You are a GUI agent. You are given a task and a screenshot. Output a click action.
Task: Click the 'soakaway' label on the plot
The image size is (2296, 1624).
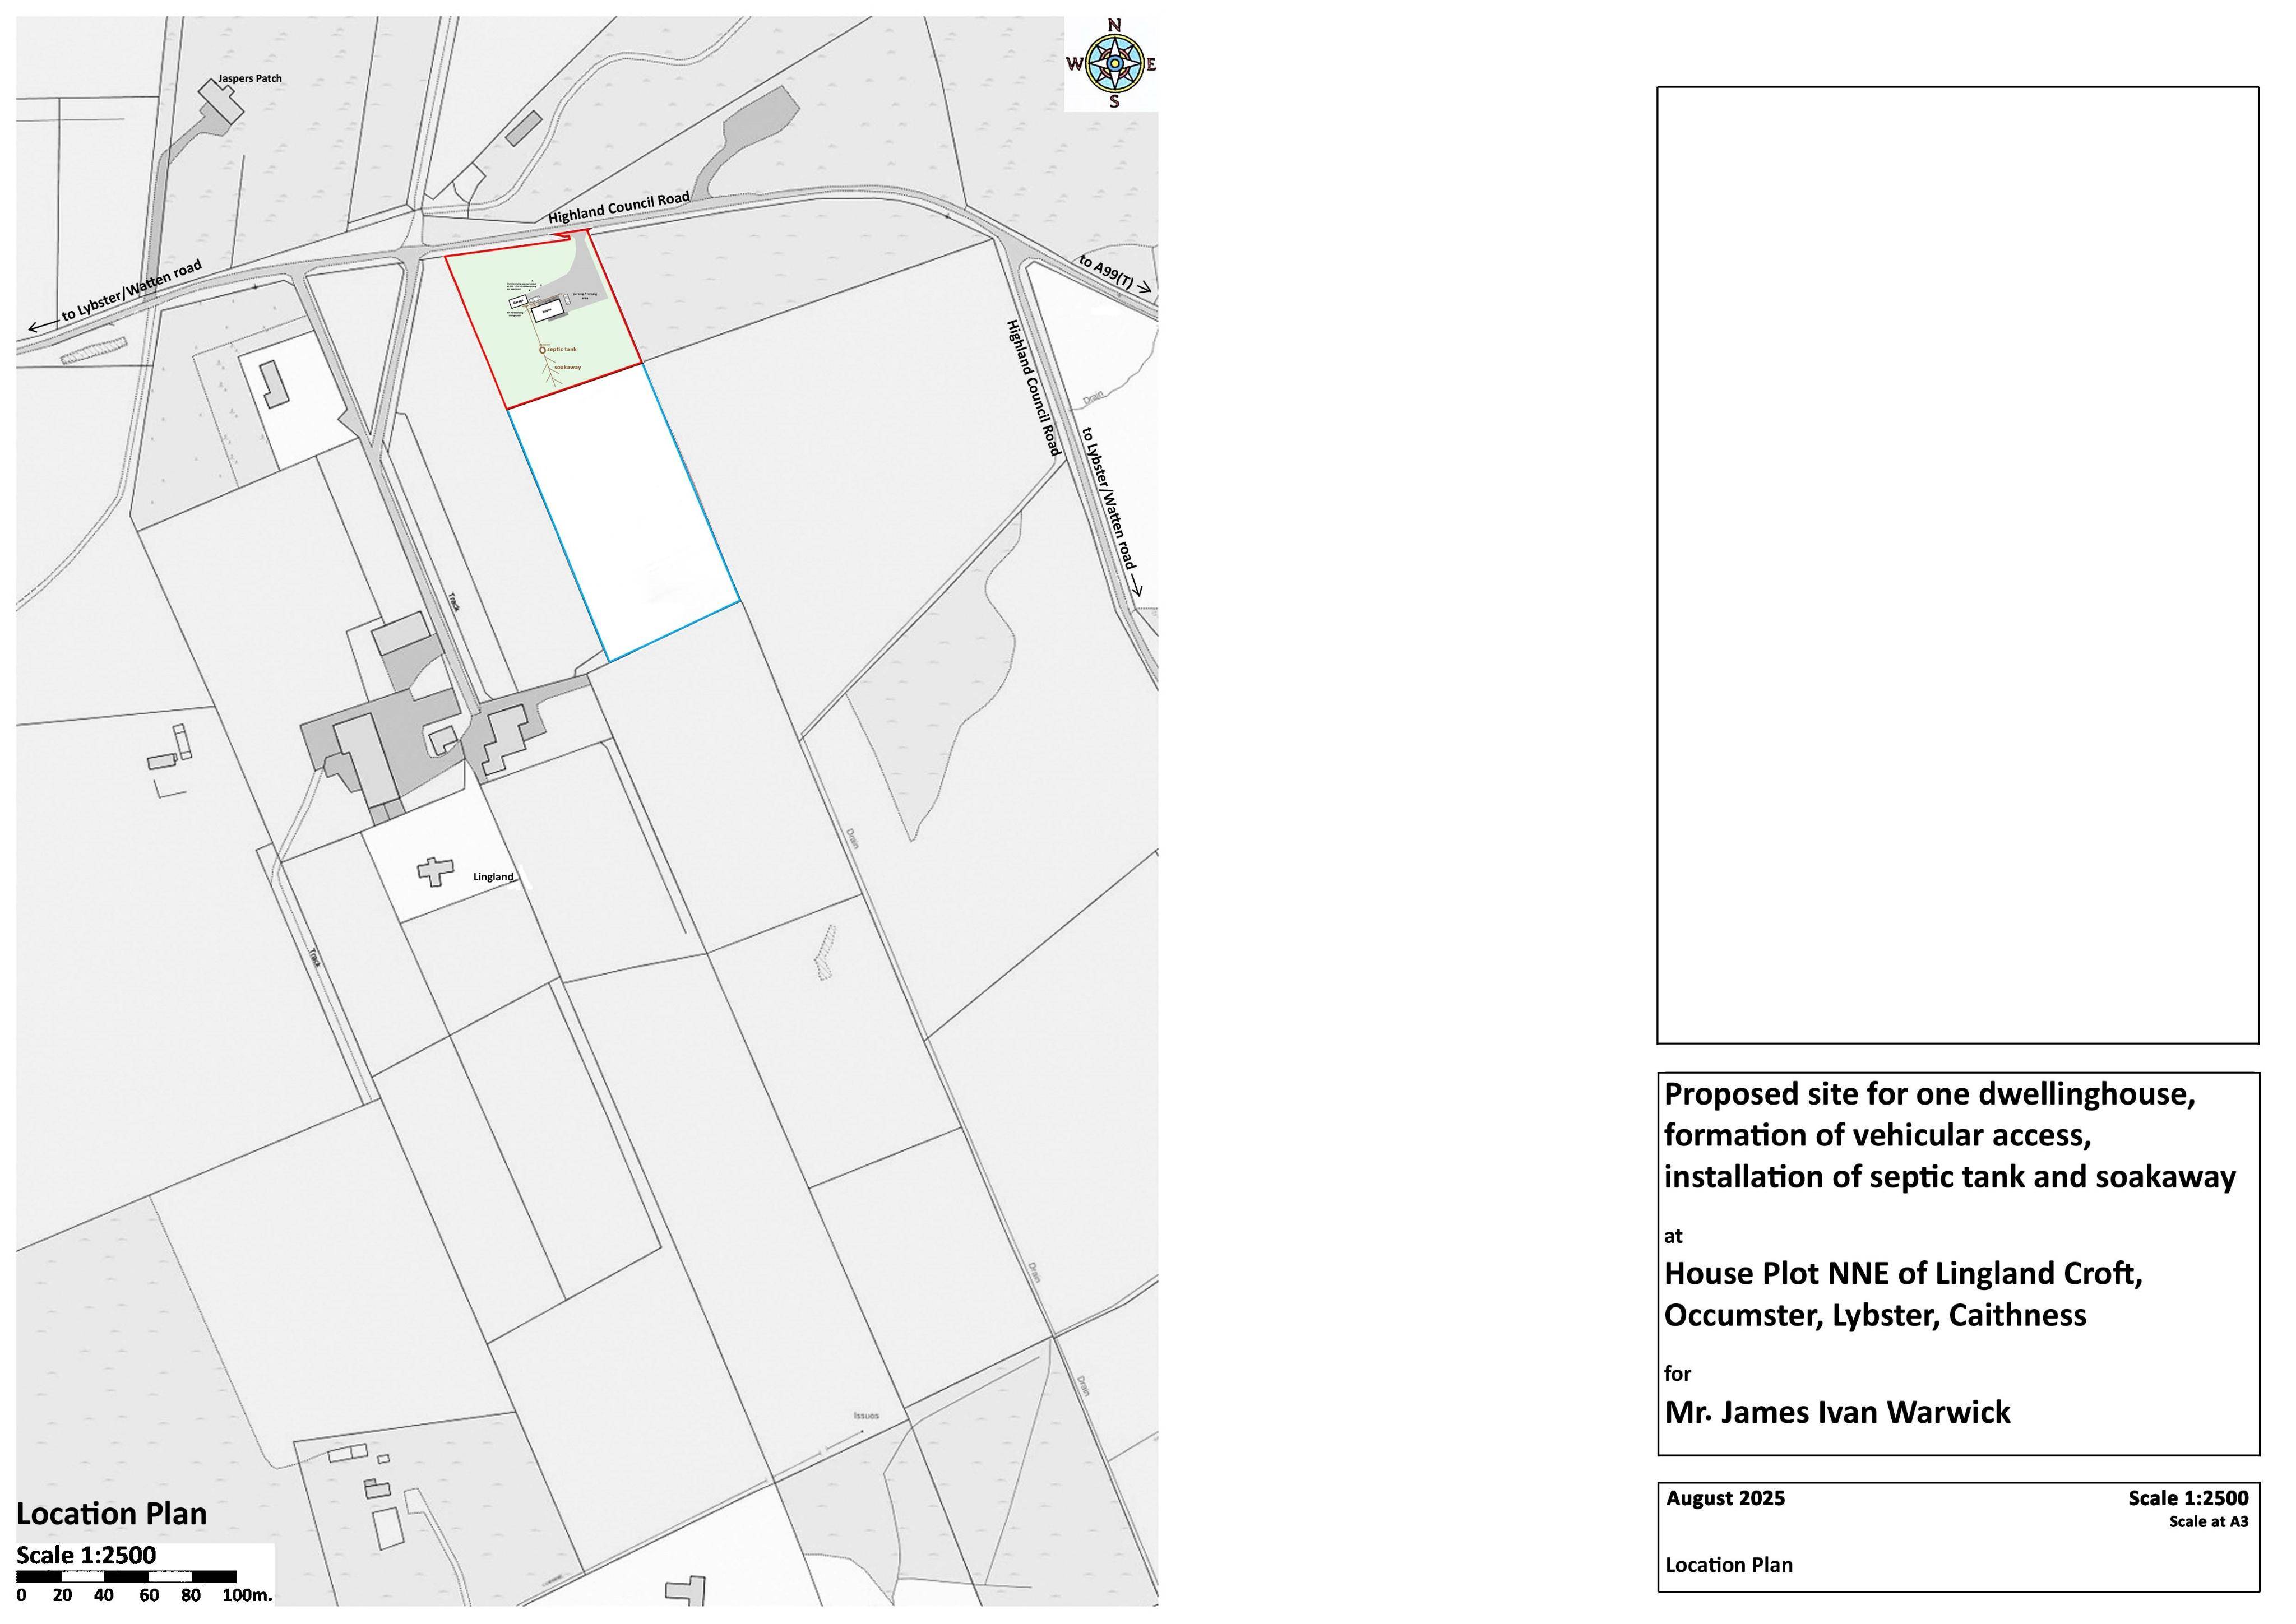[x=568, y=368]
